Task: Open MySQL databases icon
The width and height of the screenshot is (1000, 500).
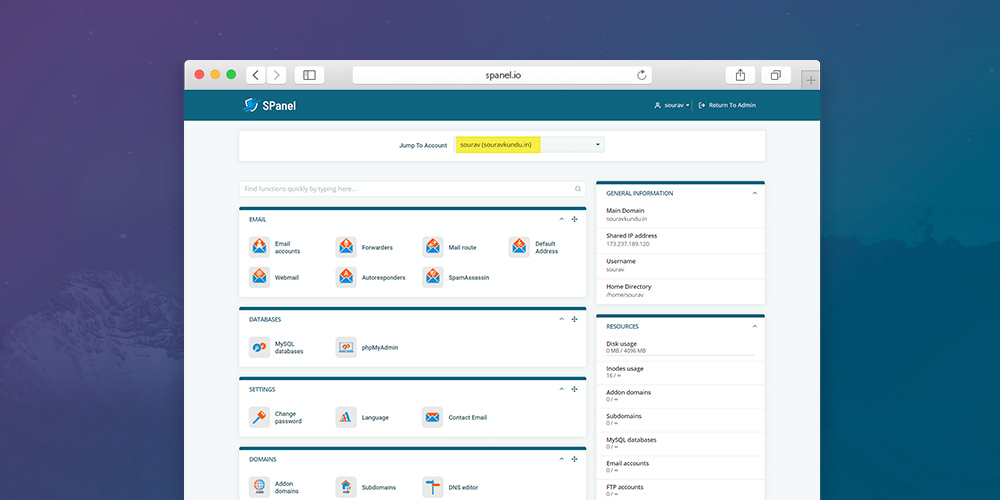Action: (x=259, y=347)
